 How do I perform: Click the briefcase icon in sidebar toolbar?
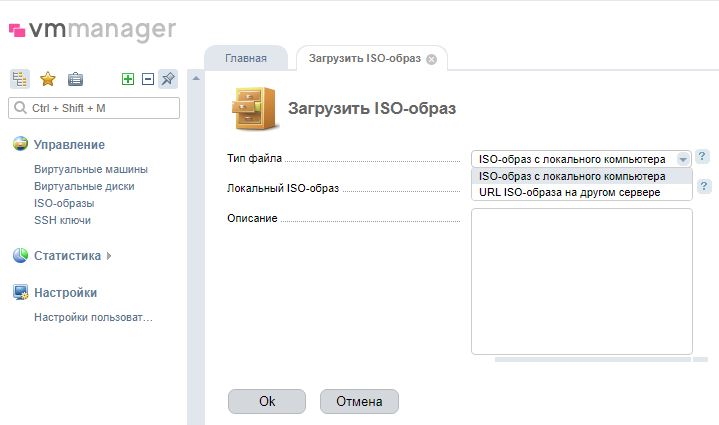tap(75, 79)
